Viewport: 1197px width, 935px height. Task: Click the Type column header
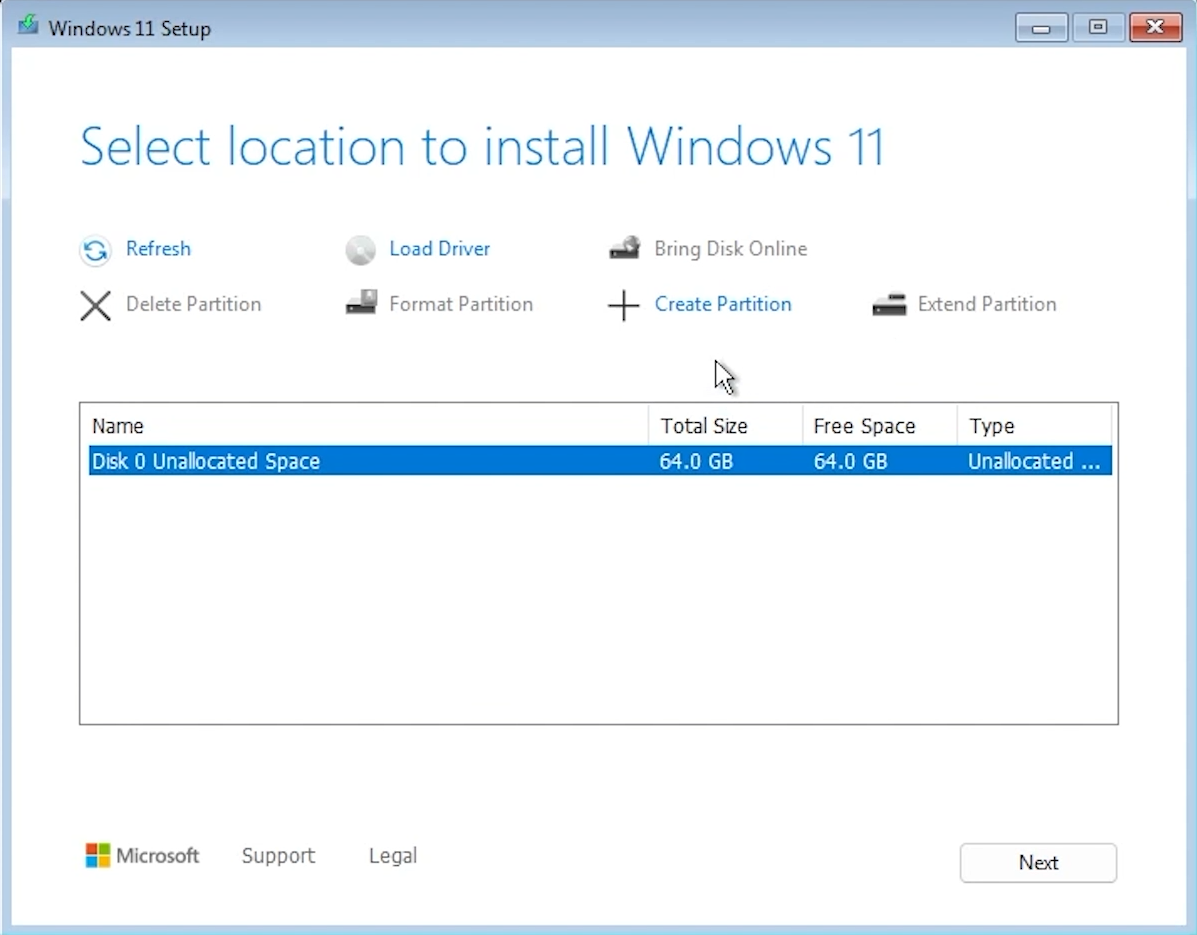click(x=991, y=426)
